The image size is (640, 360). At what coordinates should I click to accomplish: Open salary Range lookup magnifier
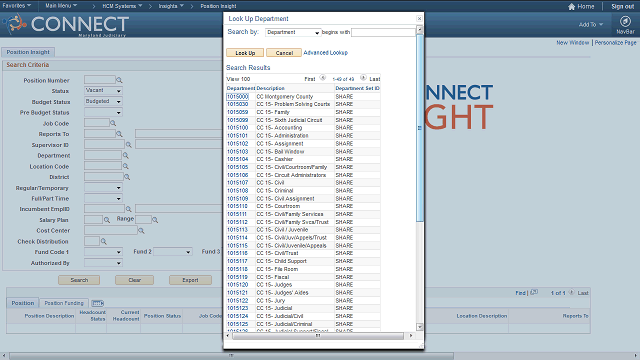tap(155, 220)
